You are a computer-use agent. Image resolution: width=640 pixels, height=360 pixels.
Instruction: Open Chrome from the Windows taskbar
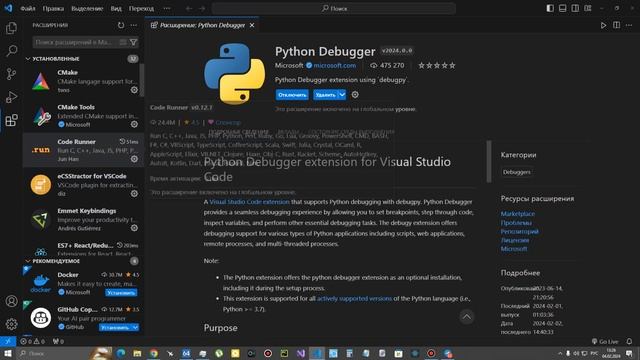[x=153, y=353]
